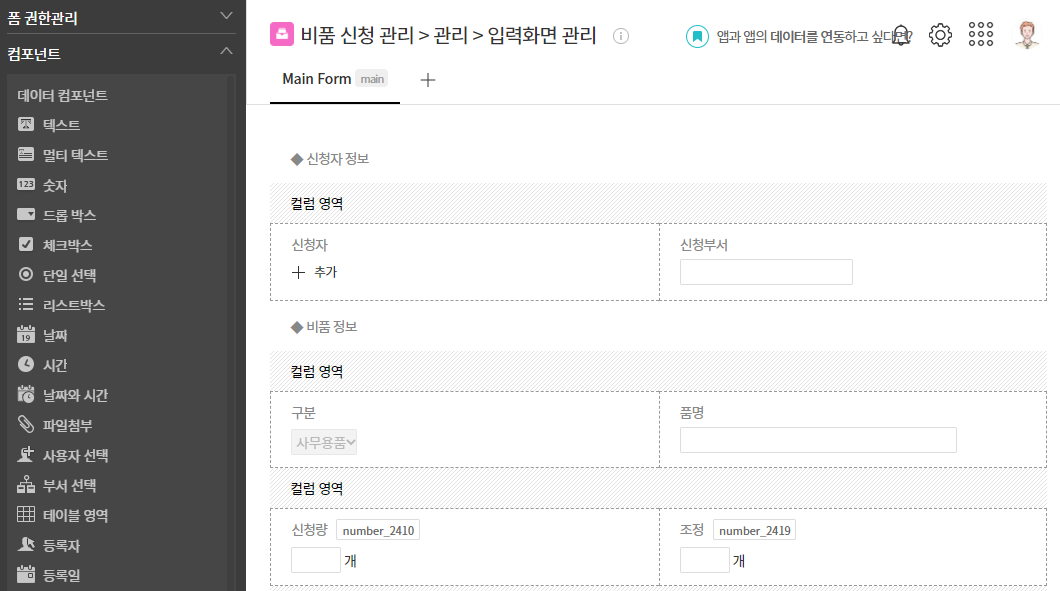Click the 추가 button under 신청자

pos(314,272)
